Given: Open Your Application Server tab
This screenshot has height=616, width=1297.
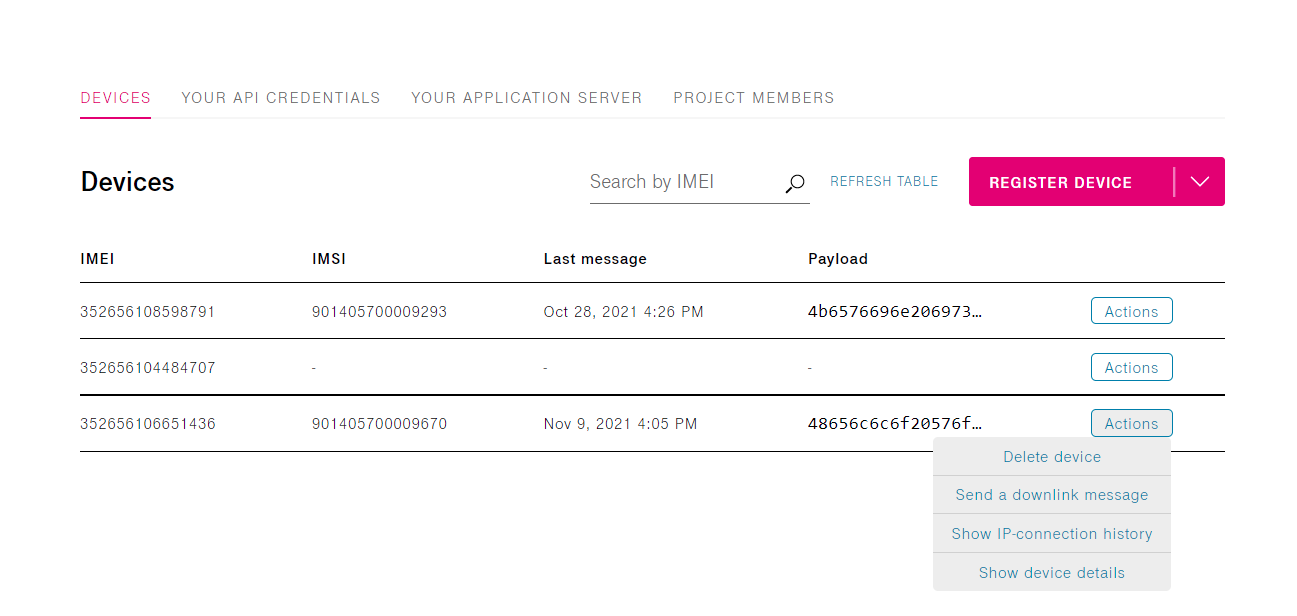Looking at the screenshot, I should [x=527, y=98].
